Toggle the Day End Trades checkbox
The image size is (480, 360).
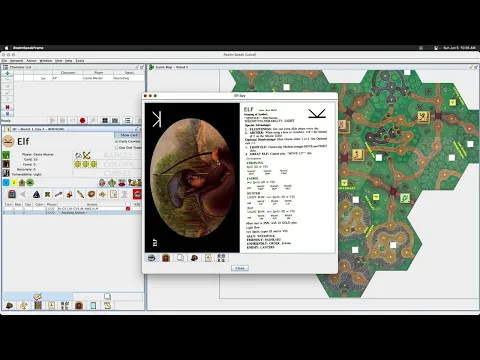[x=116, y=147]
